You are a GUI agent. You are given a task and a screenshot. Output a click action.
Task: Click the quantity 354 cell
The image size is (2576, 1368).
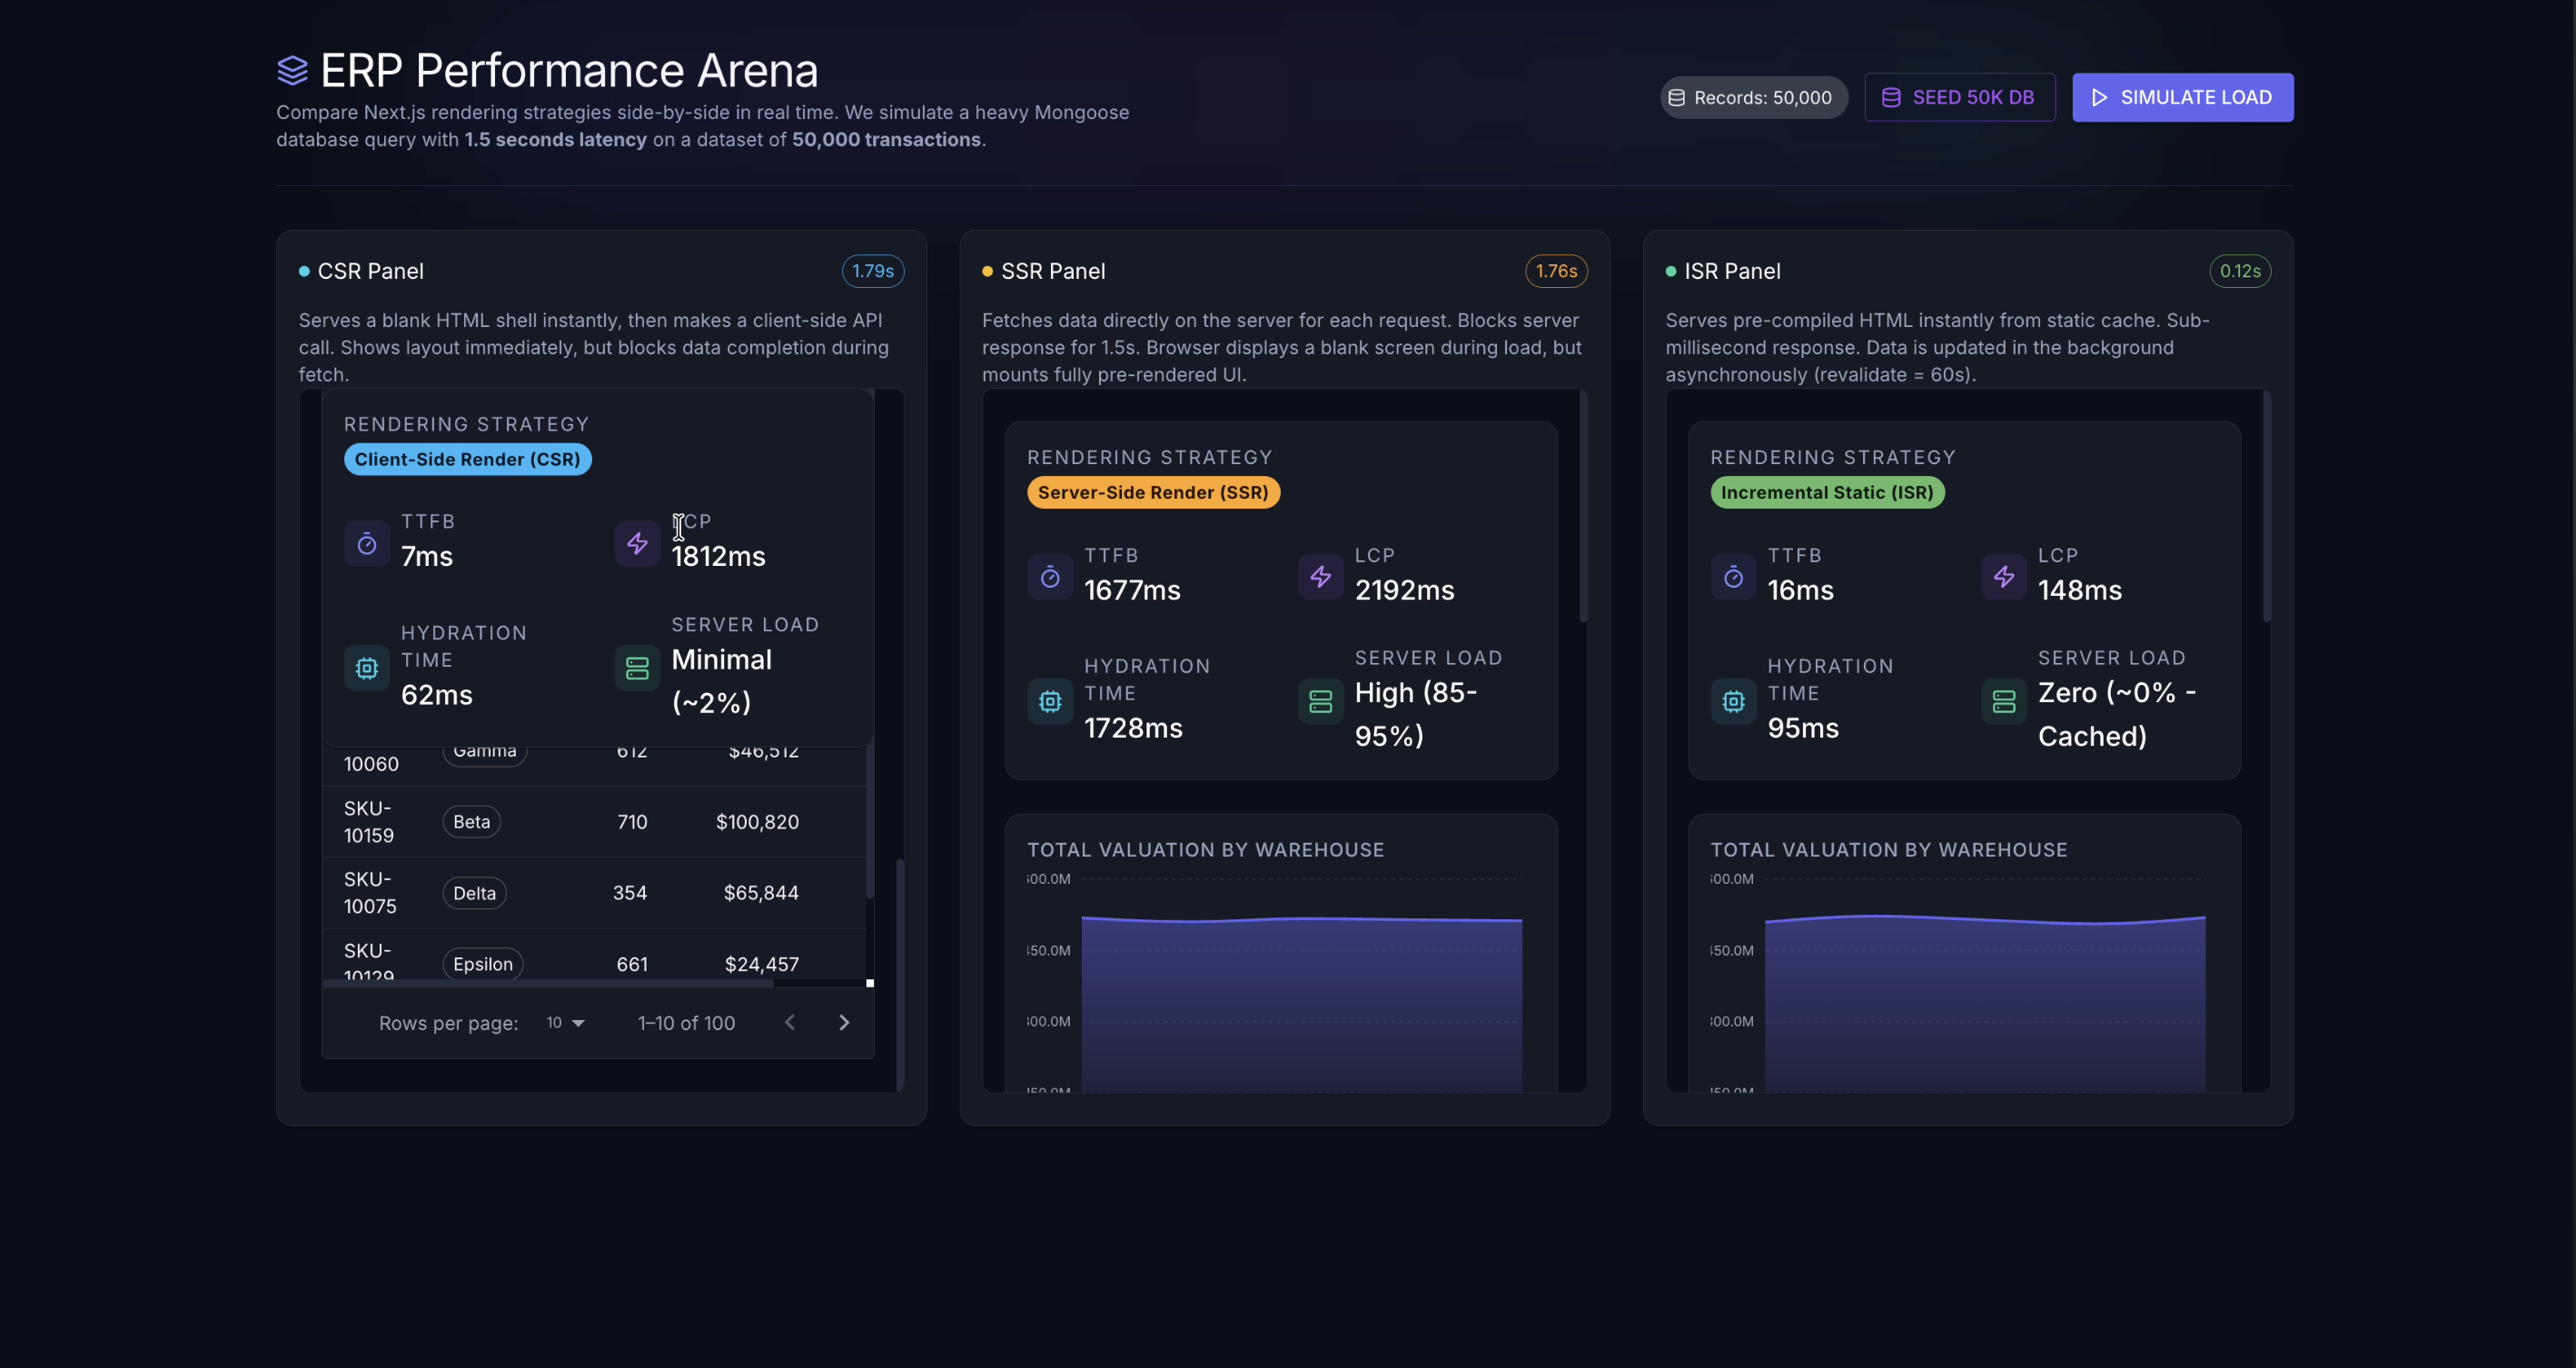pyautogui.click(x=630, y=893)
